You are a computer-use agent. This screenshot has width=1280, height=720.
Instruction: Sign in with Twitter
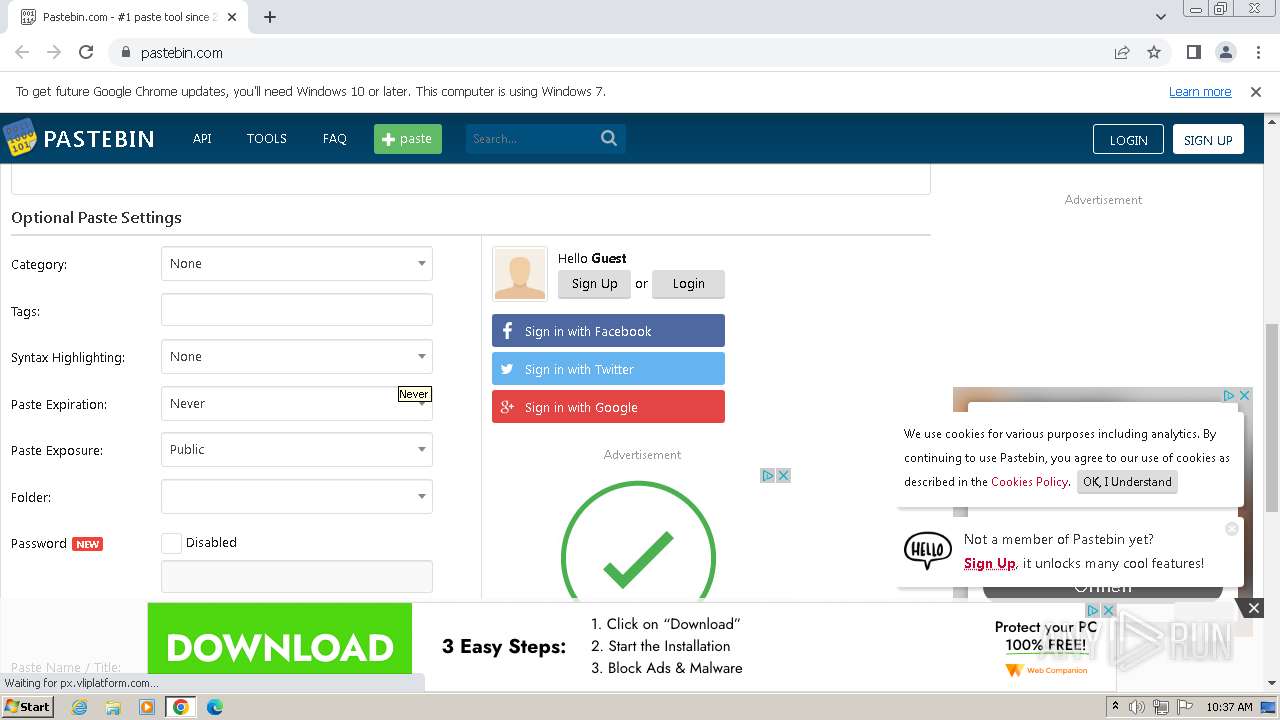click(608, 369)
